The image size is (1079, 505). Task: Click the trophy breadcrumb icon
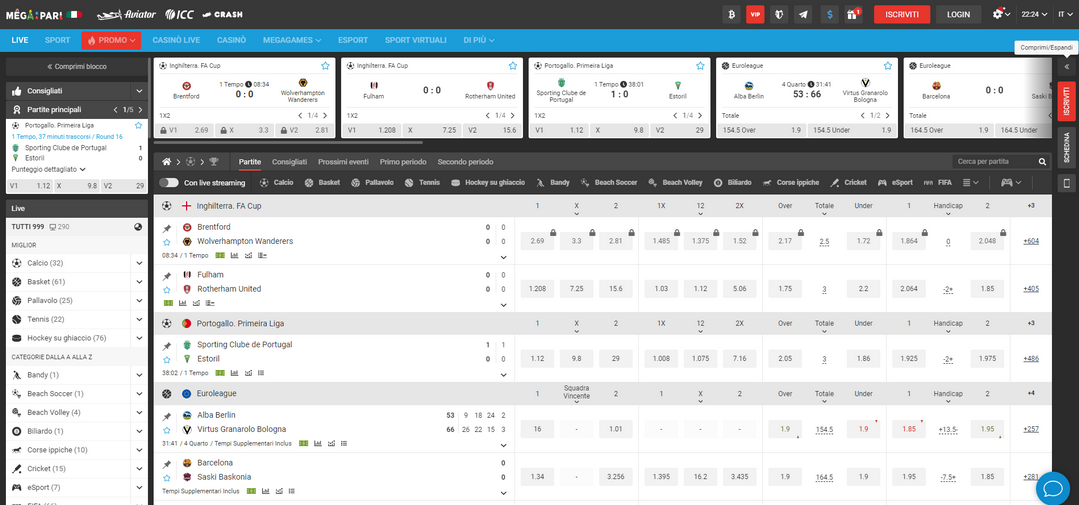pos(213,162)
